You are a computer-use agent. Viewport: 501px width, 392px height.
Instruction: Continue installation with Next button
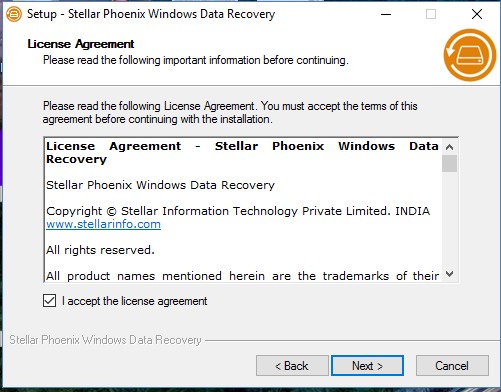click(367, 366)
